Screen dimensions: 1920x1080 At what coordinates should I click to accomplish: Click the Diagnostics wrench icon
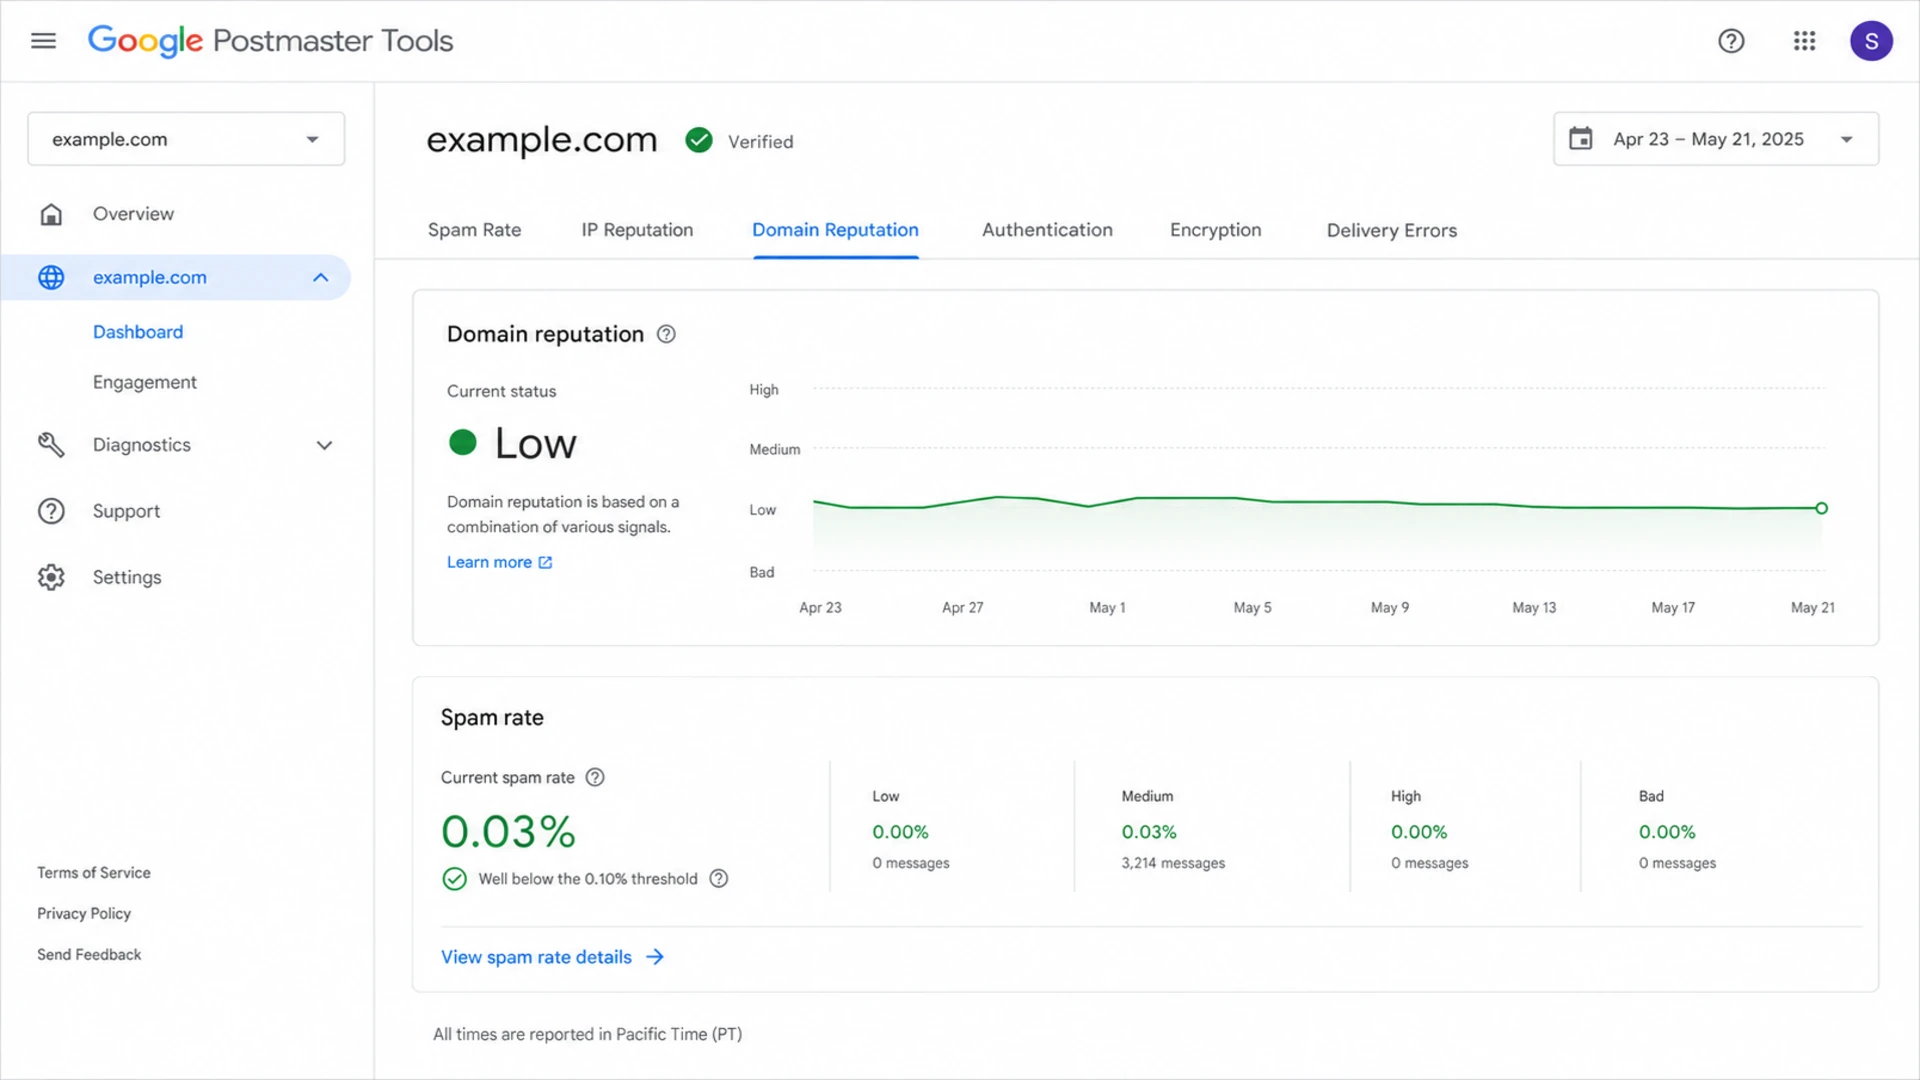tap(51, 445)
